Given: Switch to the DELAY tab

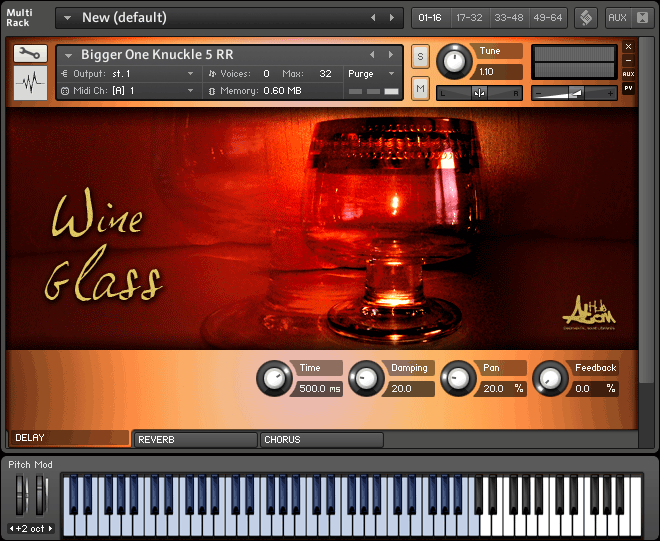Looking at the screenshot, I should (69, 438).
